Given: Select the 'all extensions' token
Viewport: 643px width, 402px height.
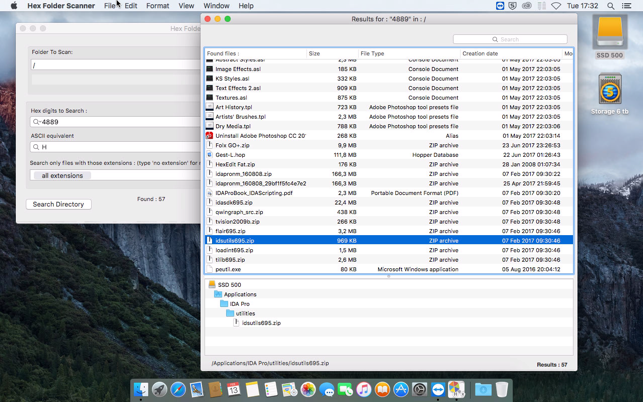Looking at the screenshot, I should coord(62,176).
